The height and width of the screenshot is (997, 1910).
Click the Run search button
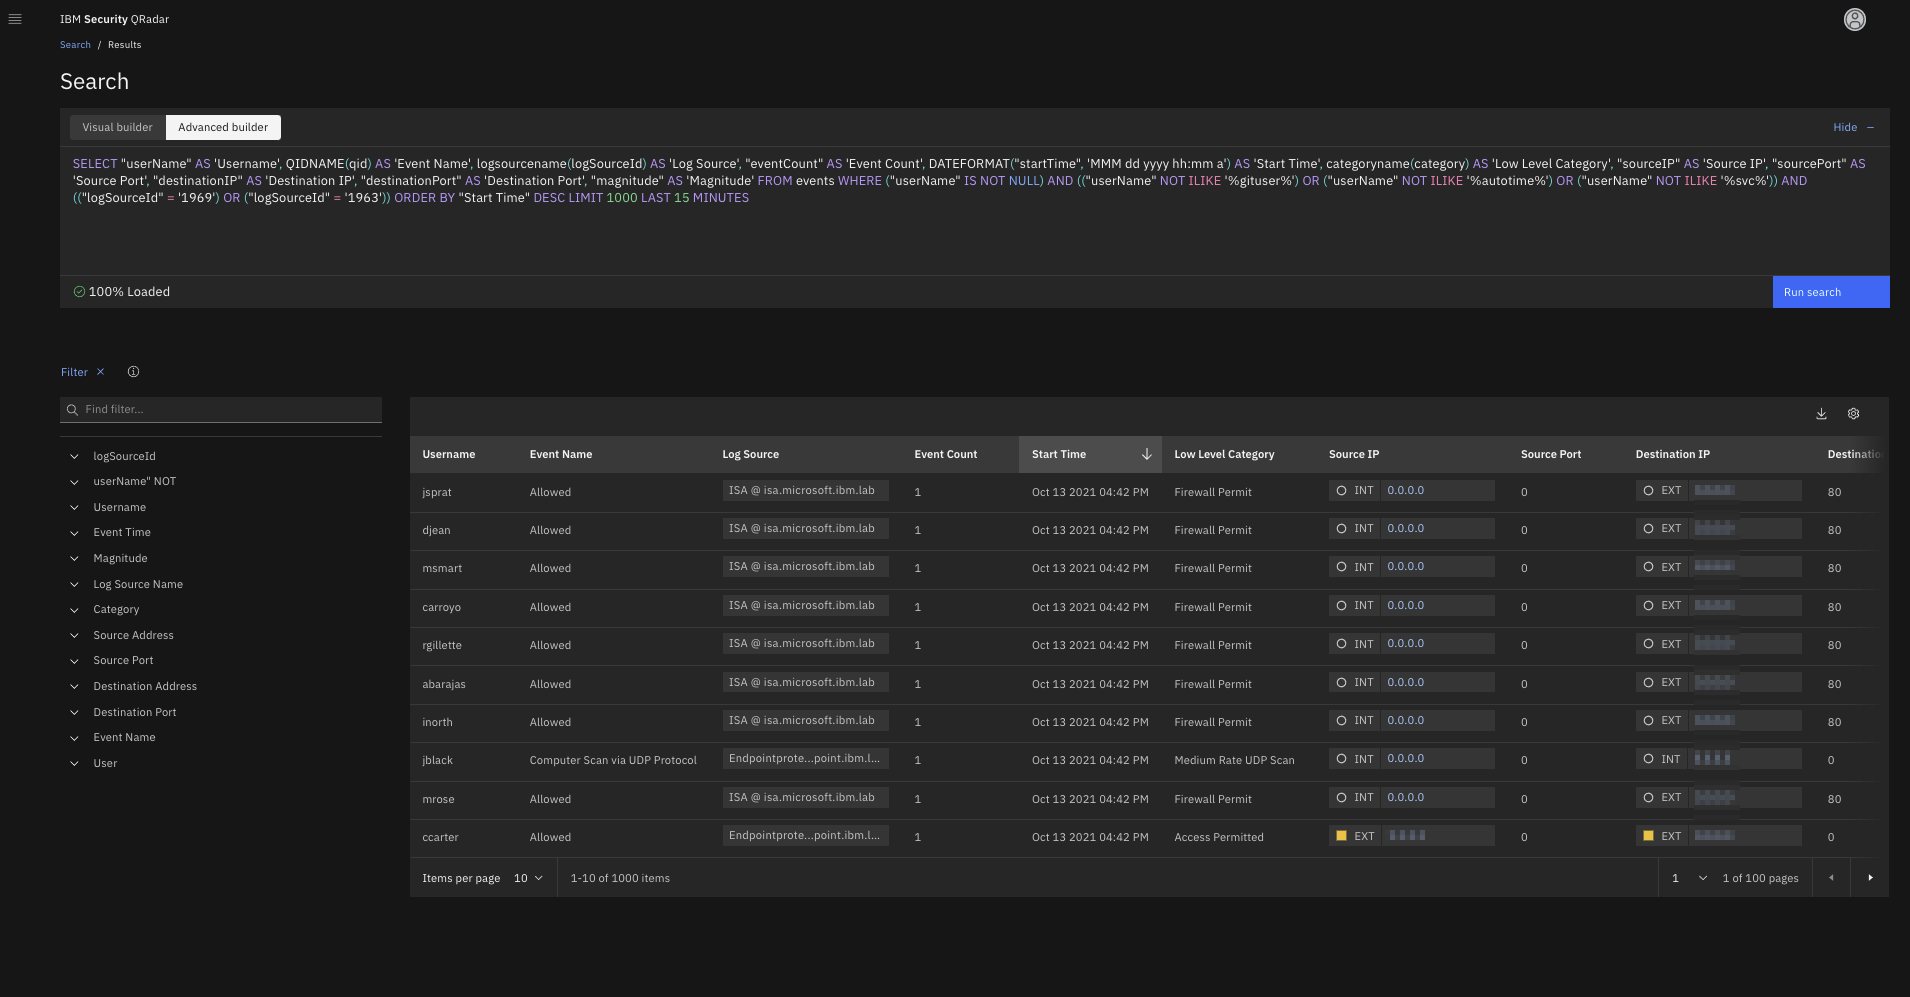1829,291
